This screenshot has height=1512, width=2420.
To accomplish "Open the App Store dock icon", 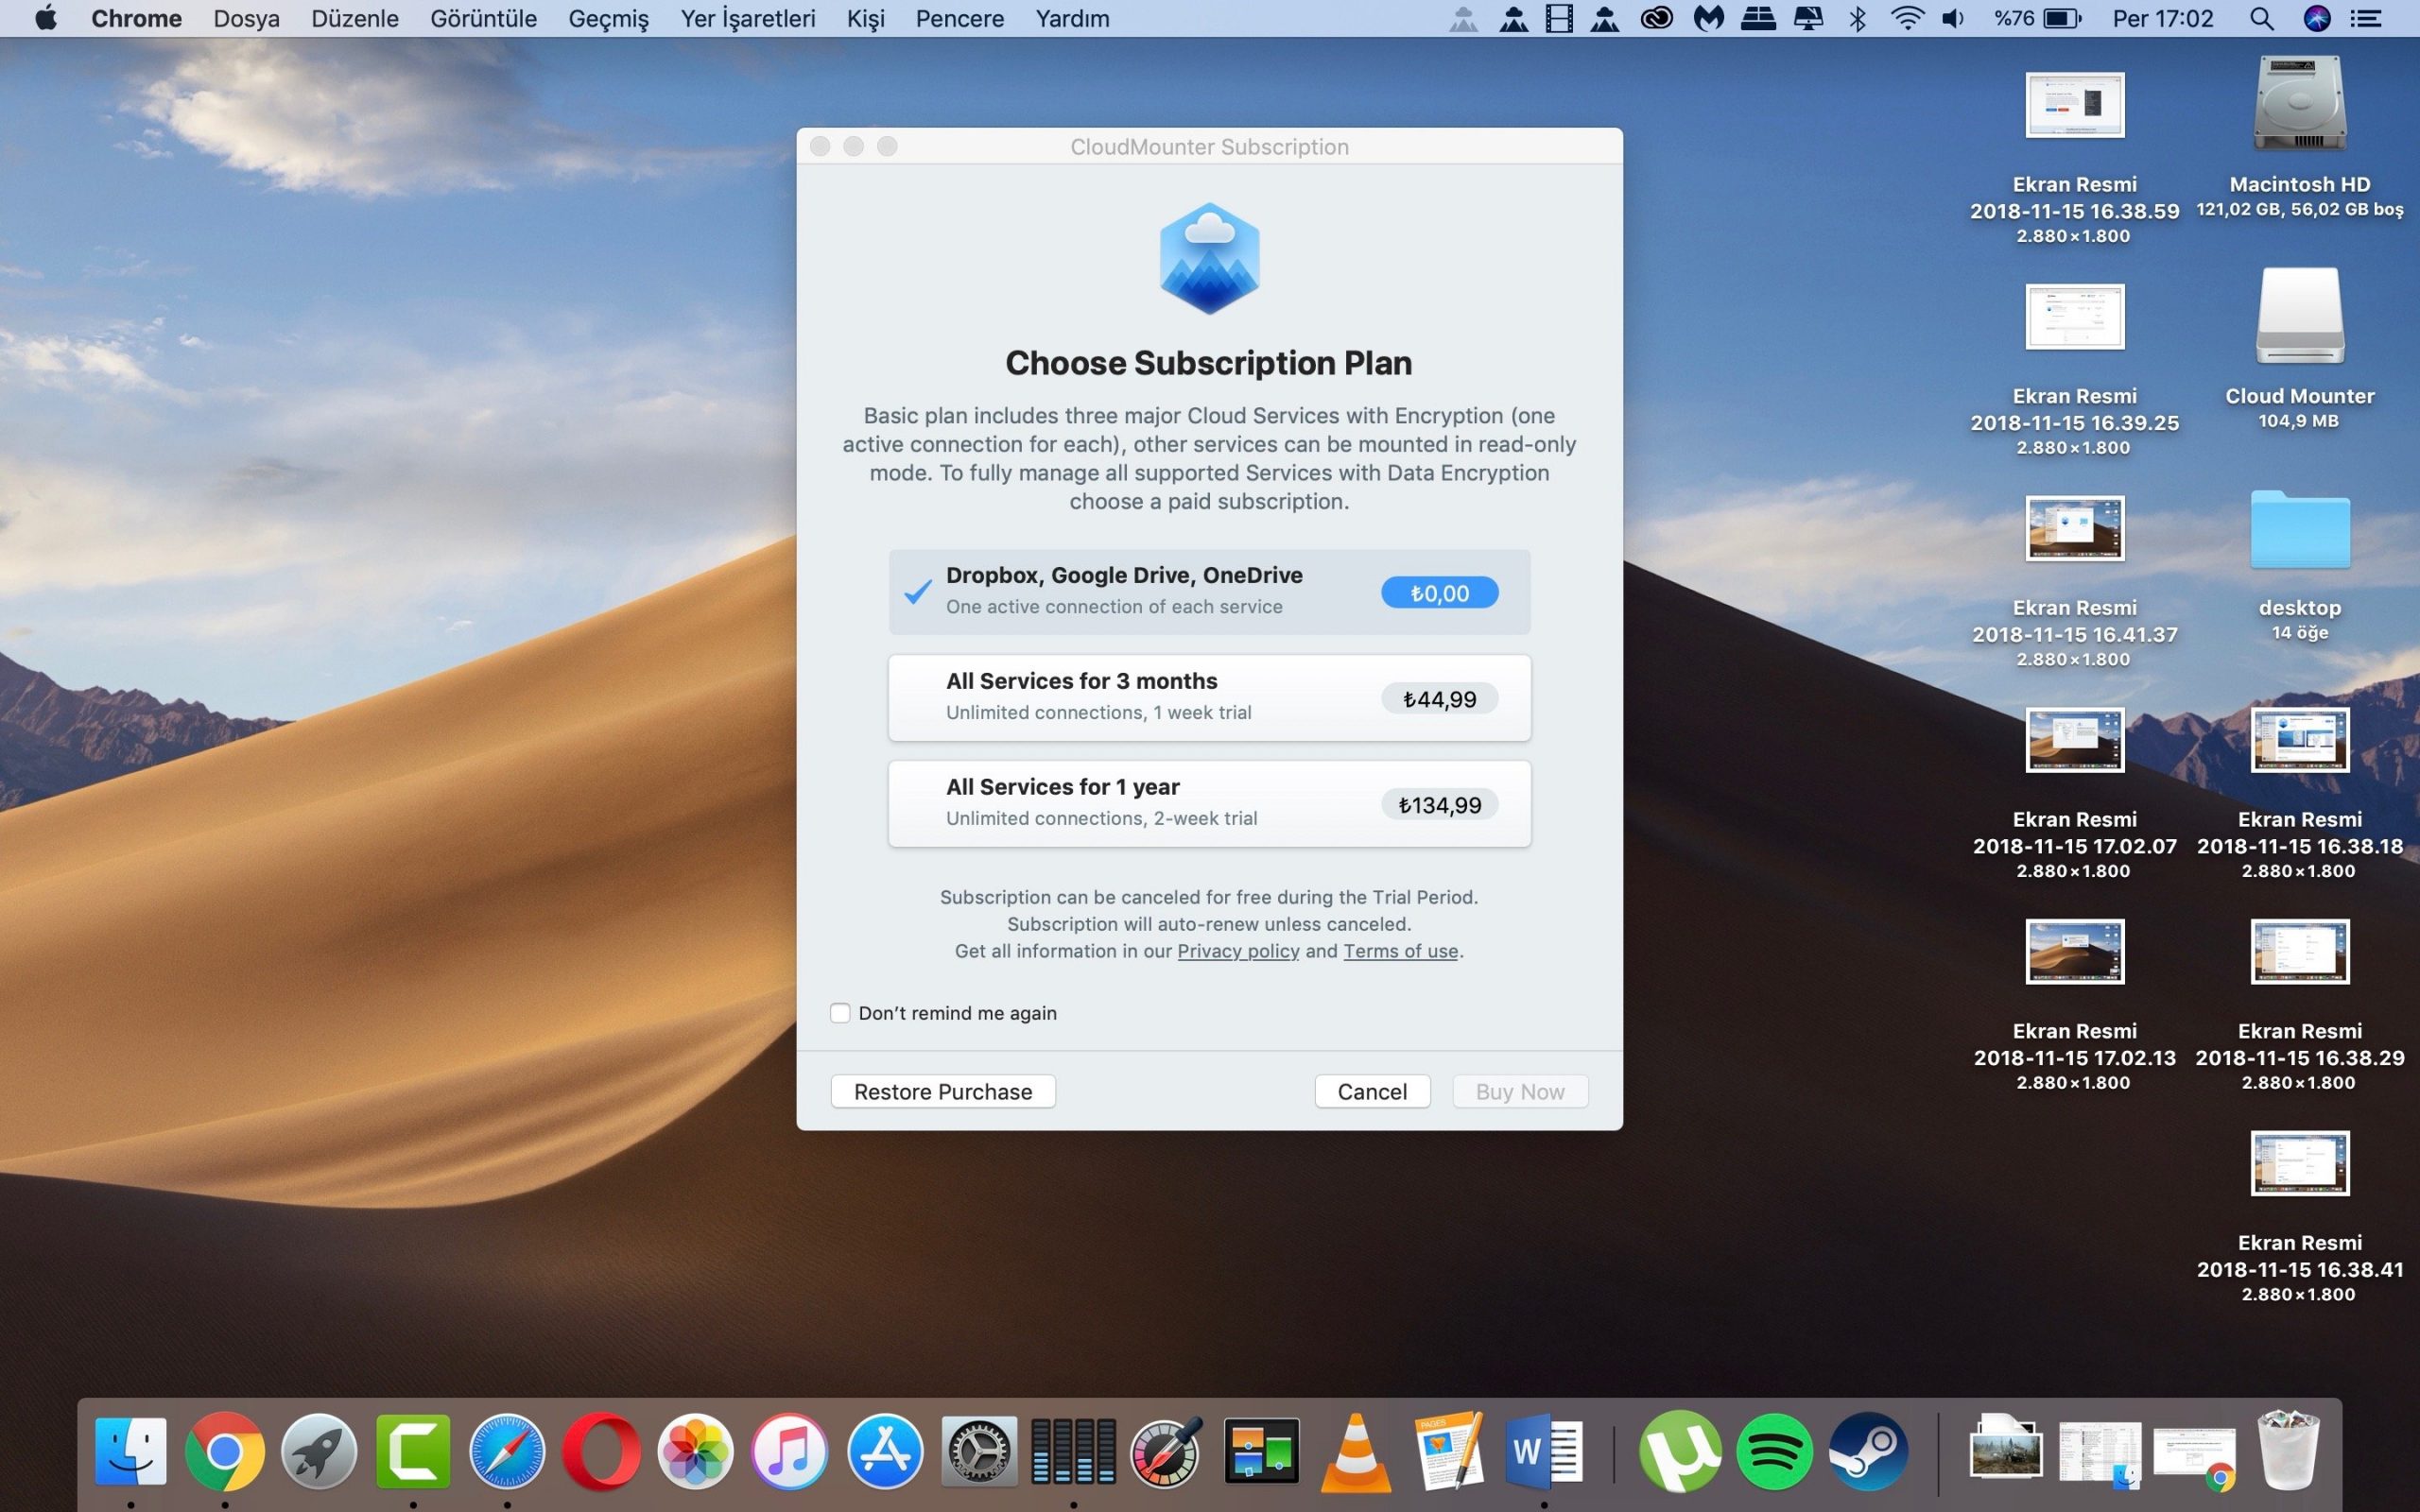I will click(885, 1451).
